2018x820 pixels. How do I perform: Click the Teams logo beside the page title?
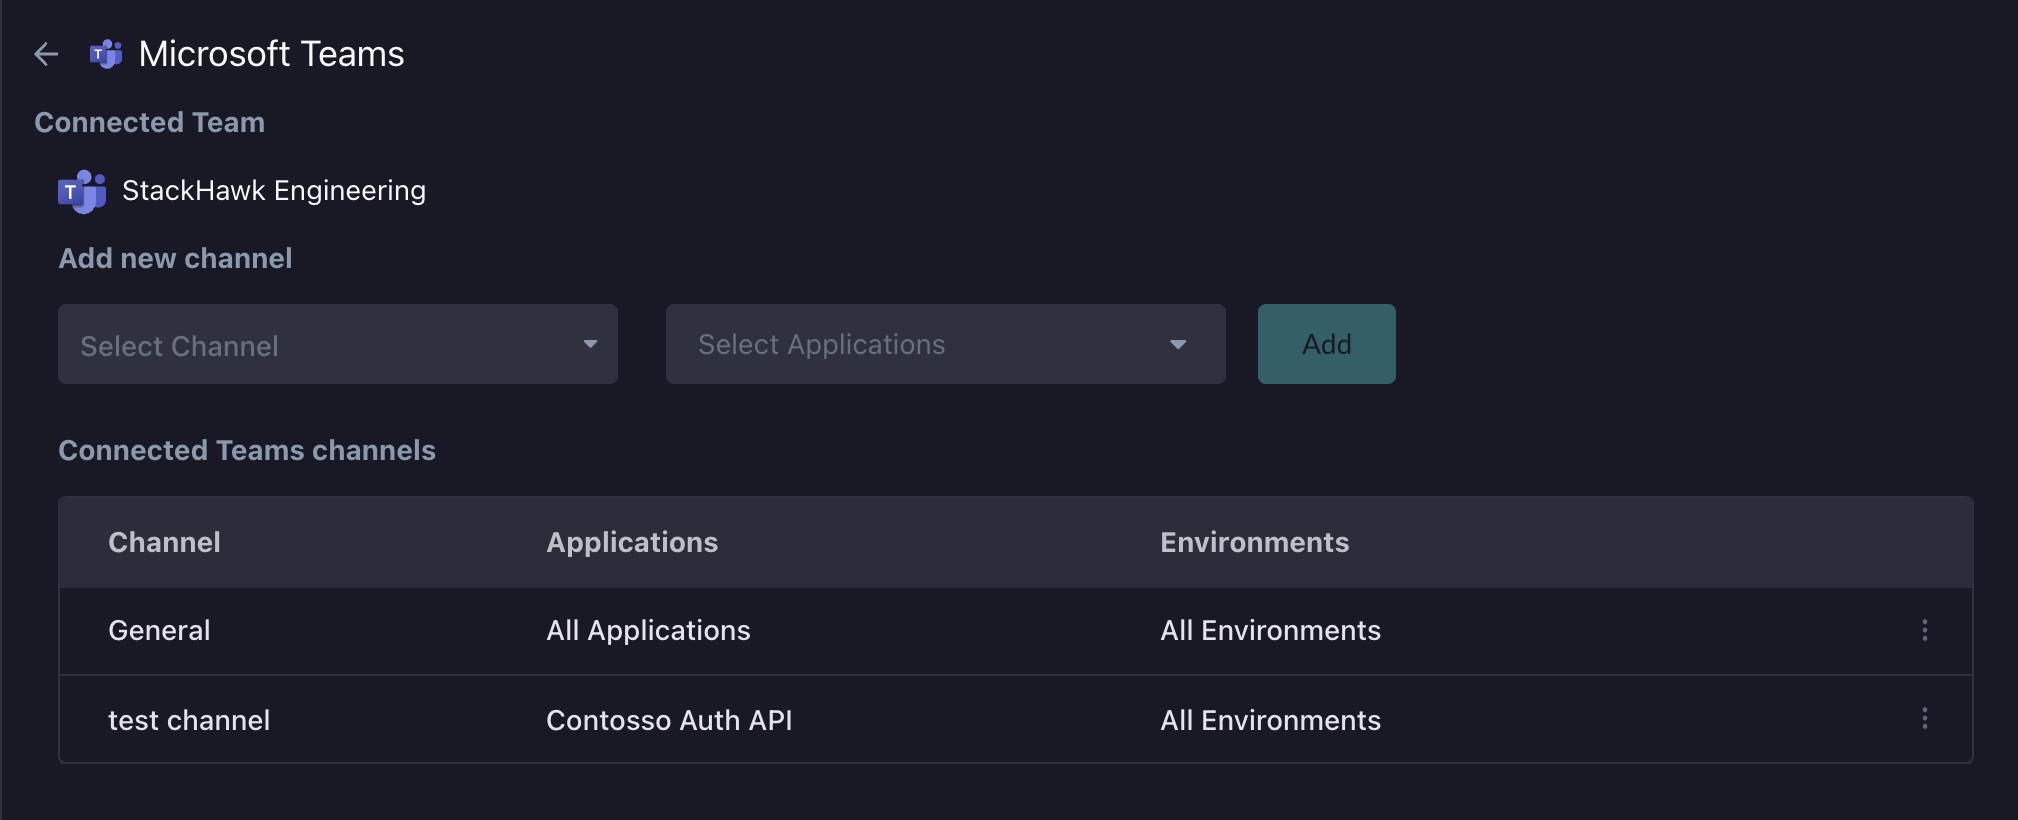click(x=106, y=54)
